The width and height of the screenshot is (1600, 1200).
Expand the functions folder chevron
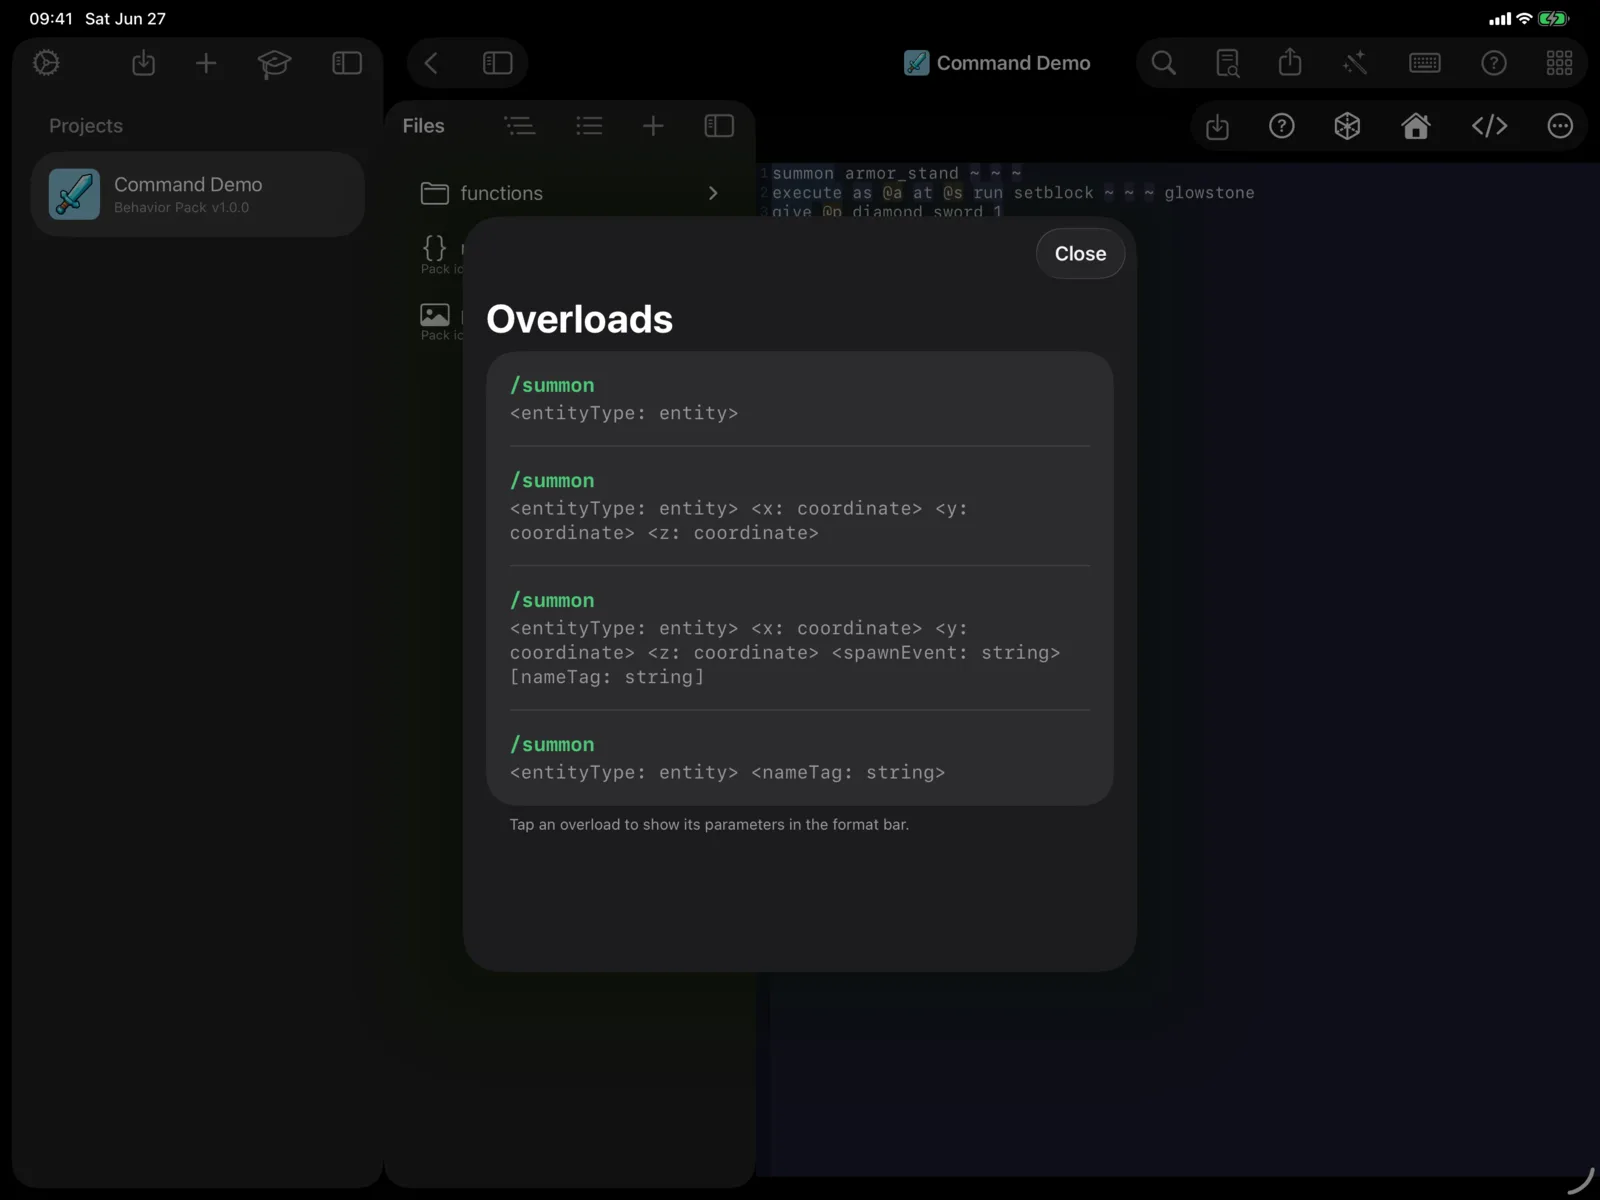point(713,193)
